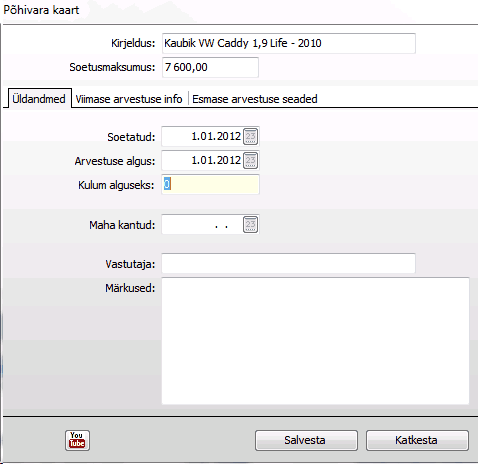Click the Vastutaja label
Screen dimensions: 478x464
pyautogui.click(x=130, y=264)
